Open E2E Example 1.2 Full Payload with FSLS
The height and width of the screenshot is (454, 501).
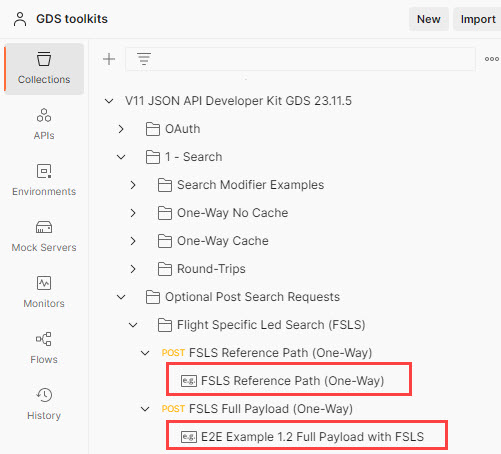click(307, 436)
